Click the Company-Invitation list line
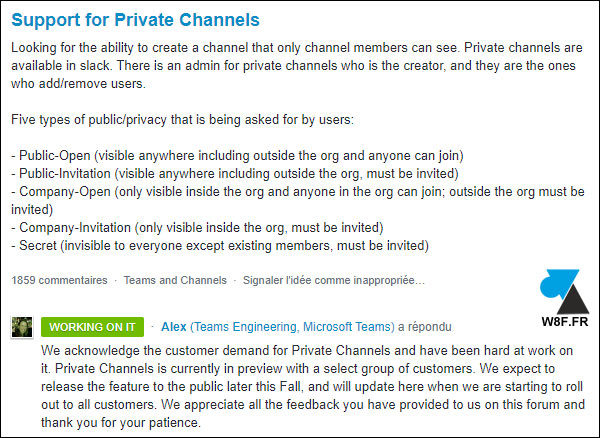The height and width of the screenshot is (438, 600). pos(197,228)
